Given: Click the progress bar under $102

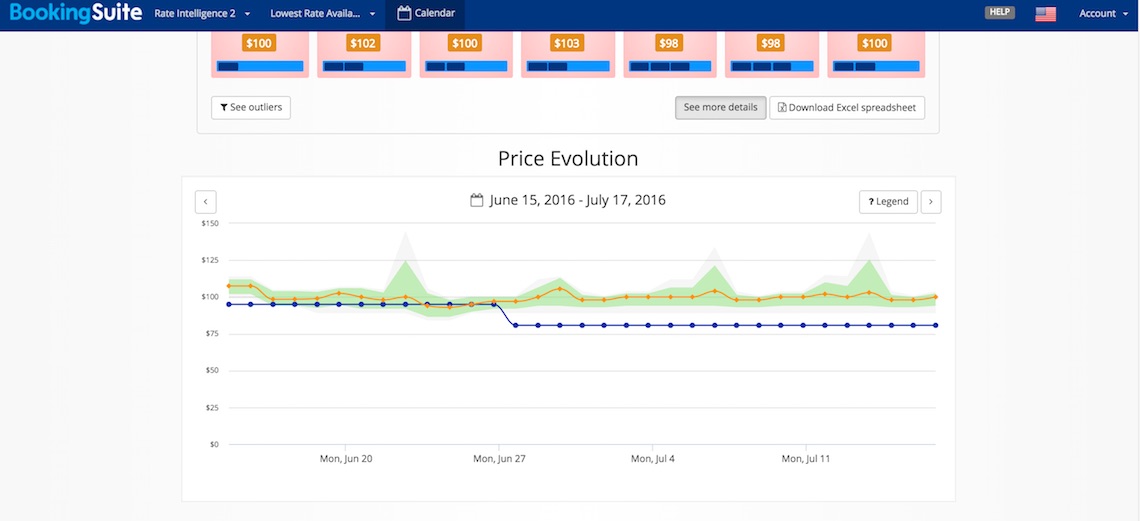Looking at the screenshot, I should coord(364,66).
